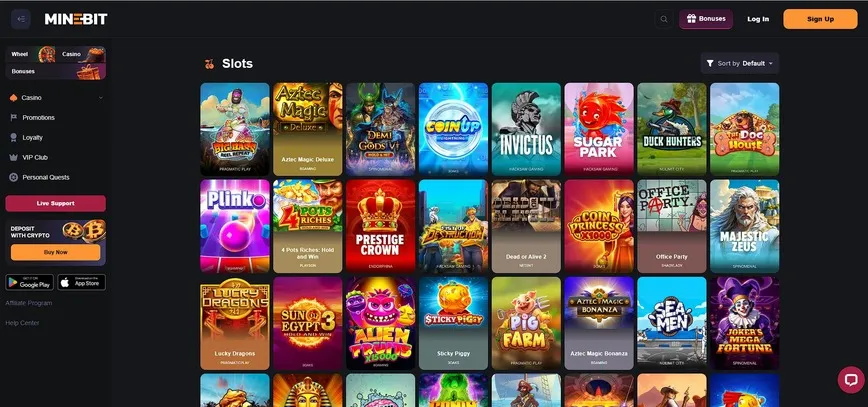This screenshot has height=407, width=868.
Task: Click the Log In button
Action: coord(758,19)
